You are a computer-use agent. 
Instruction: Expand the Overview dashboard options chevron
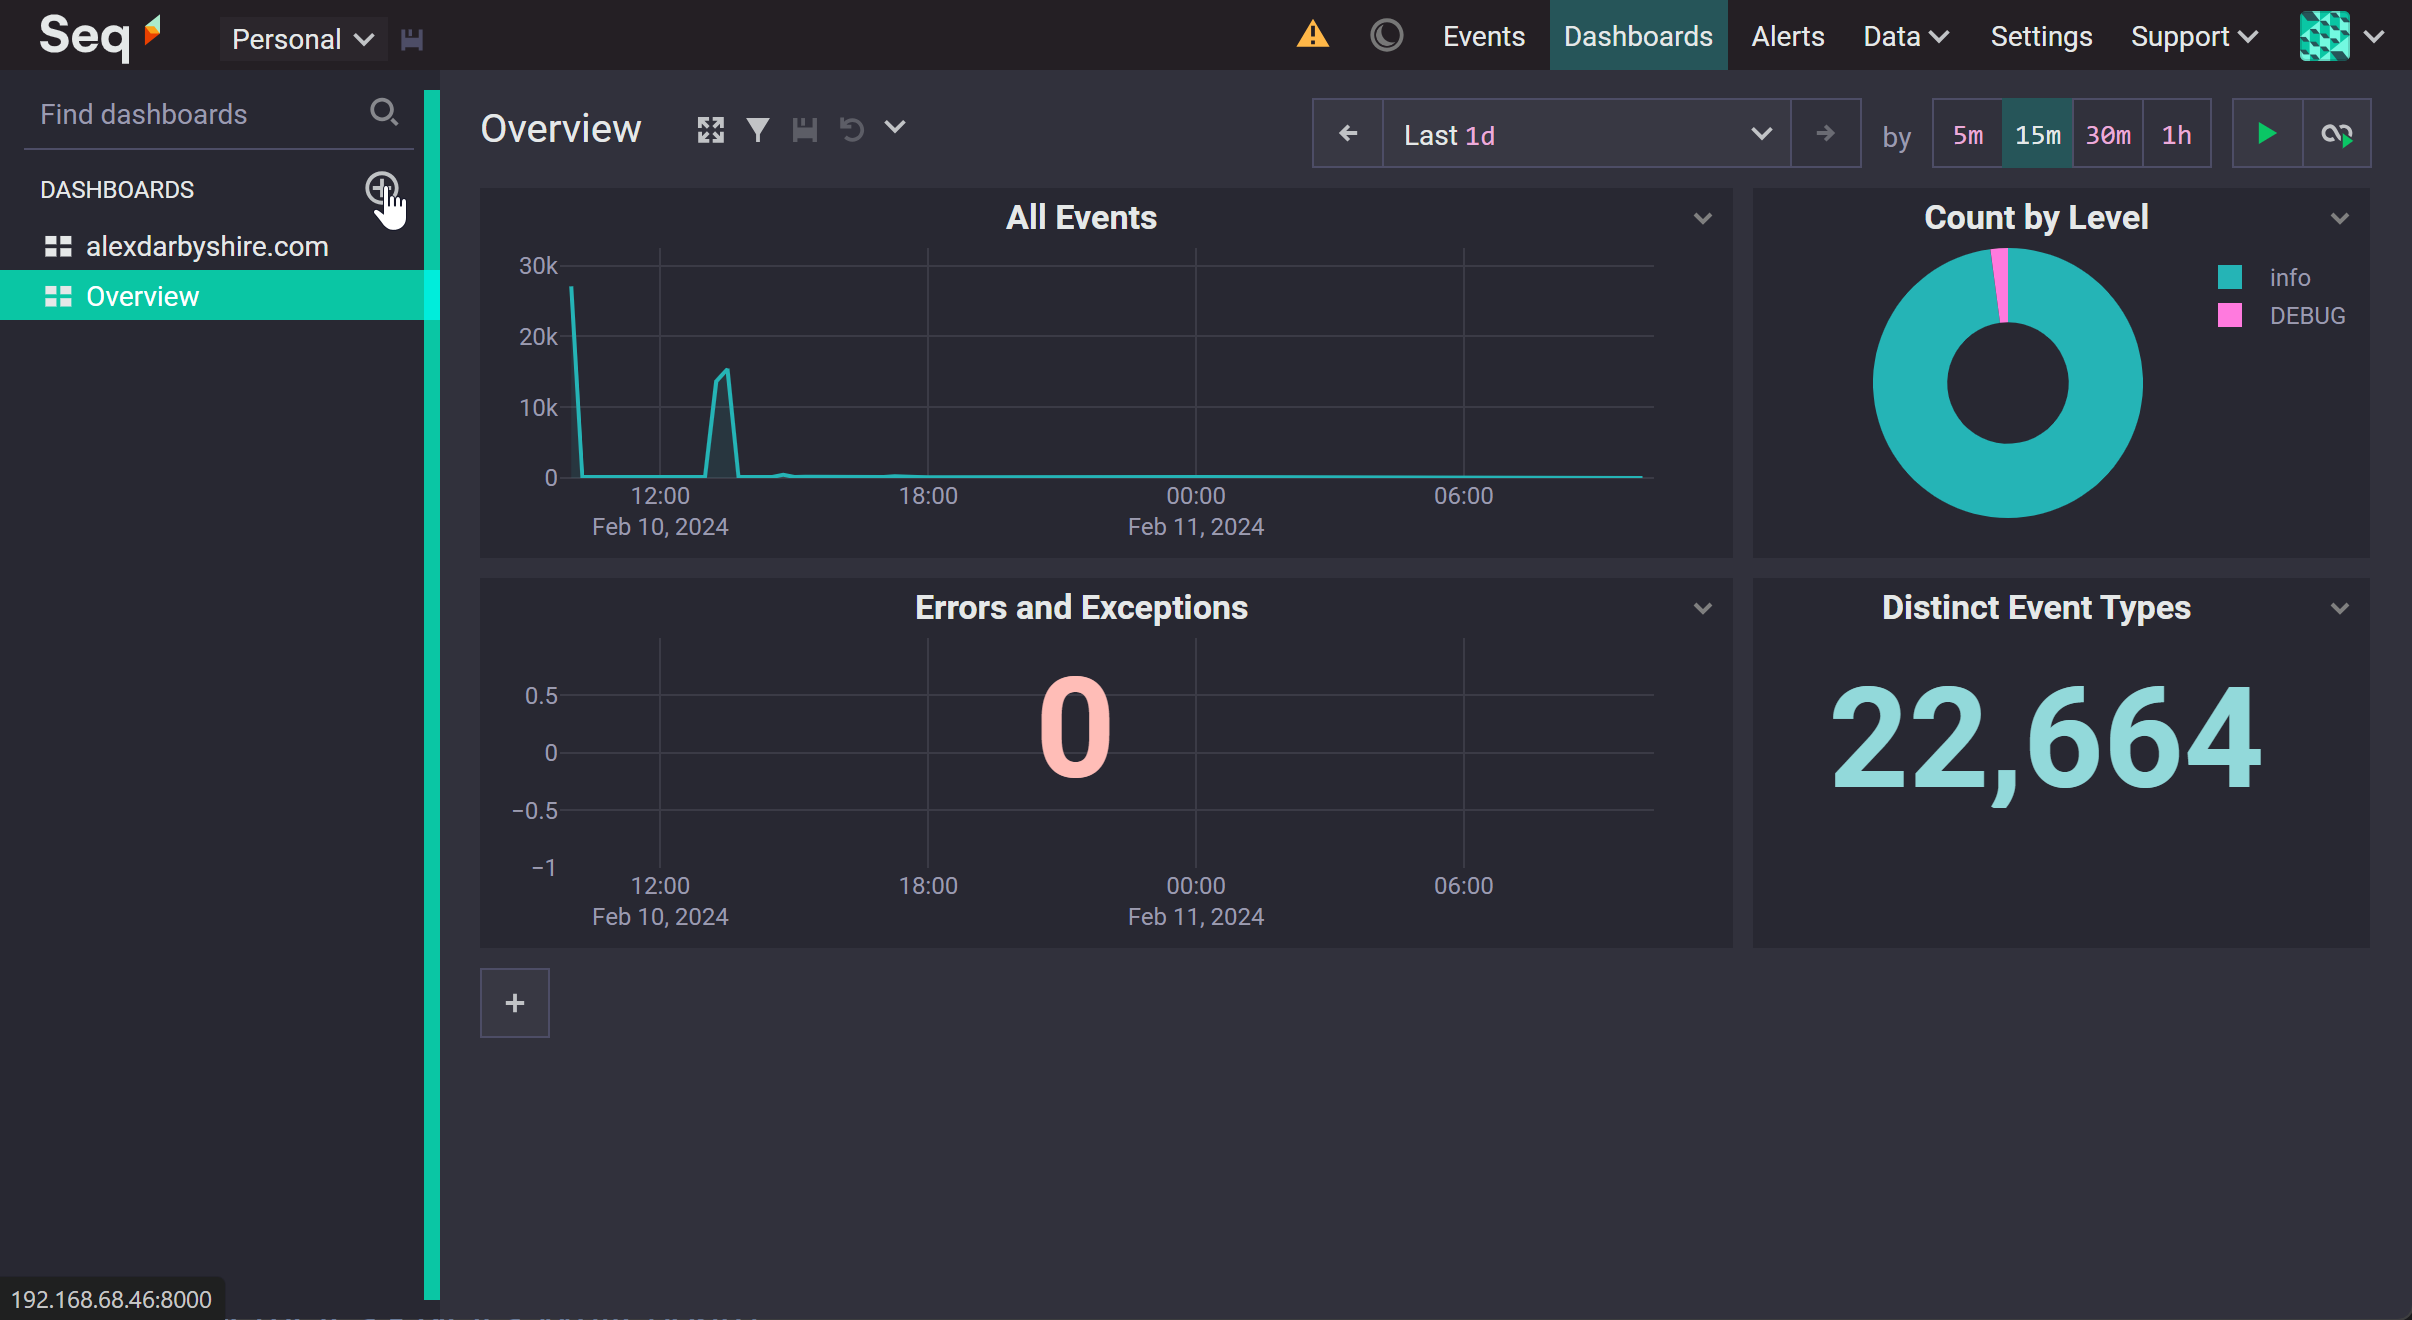pos(895,128)
